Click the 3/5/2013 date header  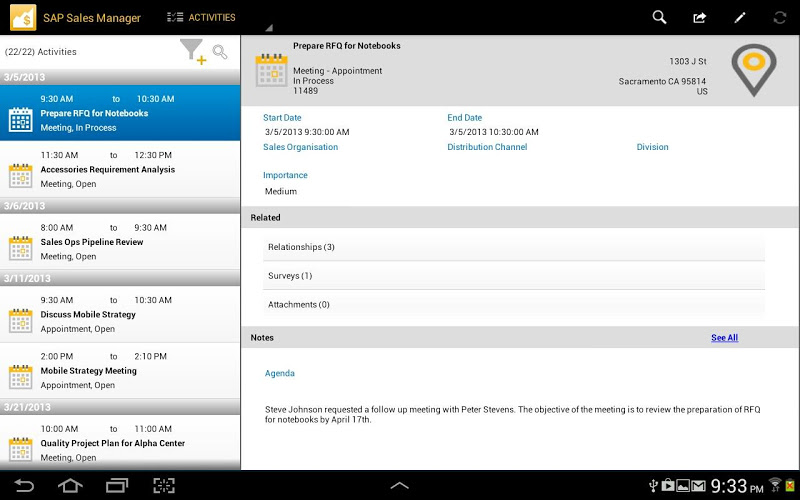(x=120, y=77)
